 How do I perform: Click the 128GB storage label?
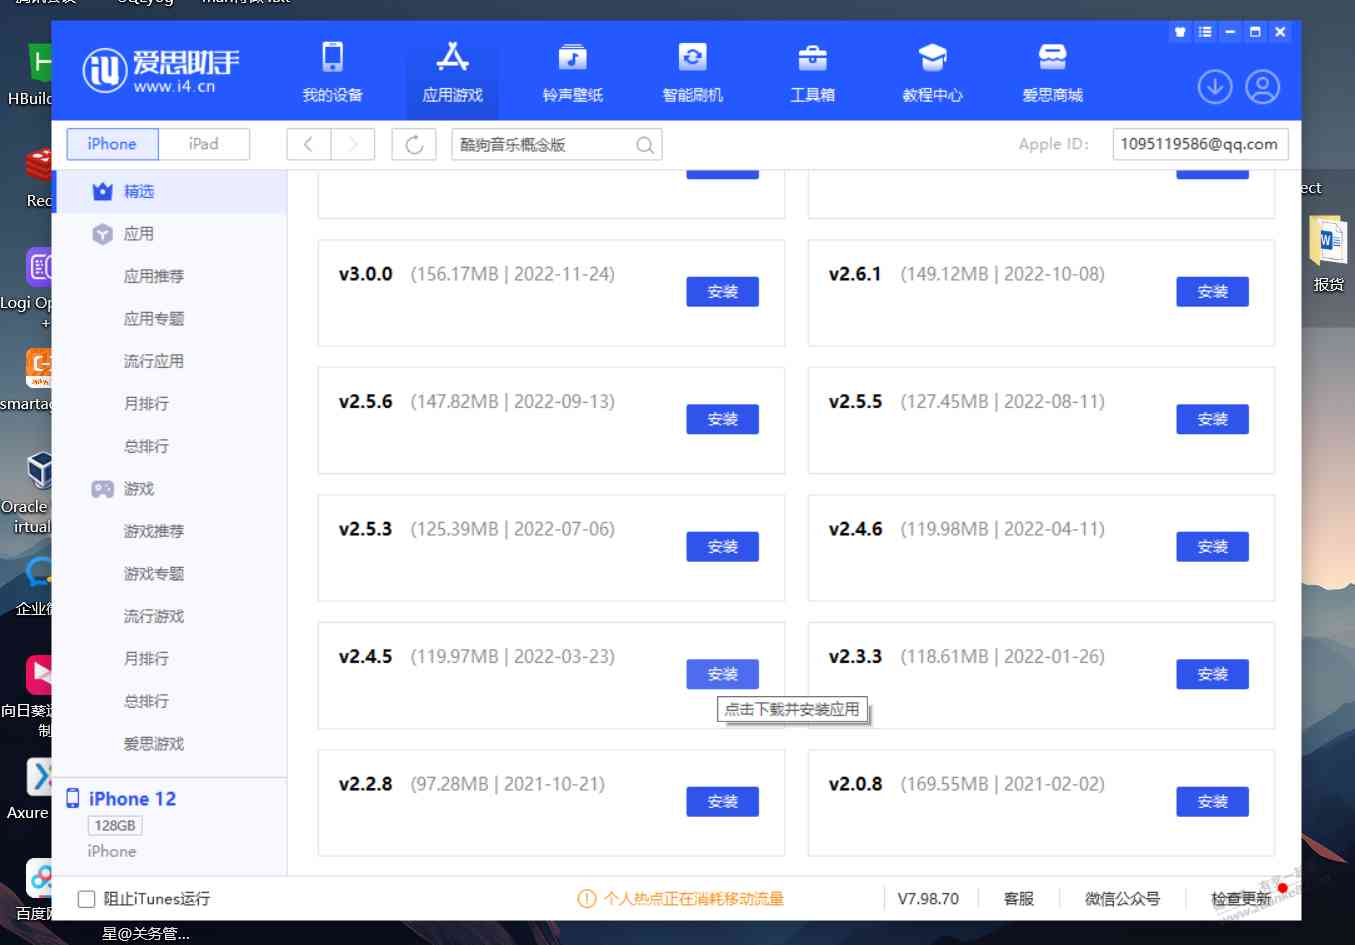(115, 825)
